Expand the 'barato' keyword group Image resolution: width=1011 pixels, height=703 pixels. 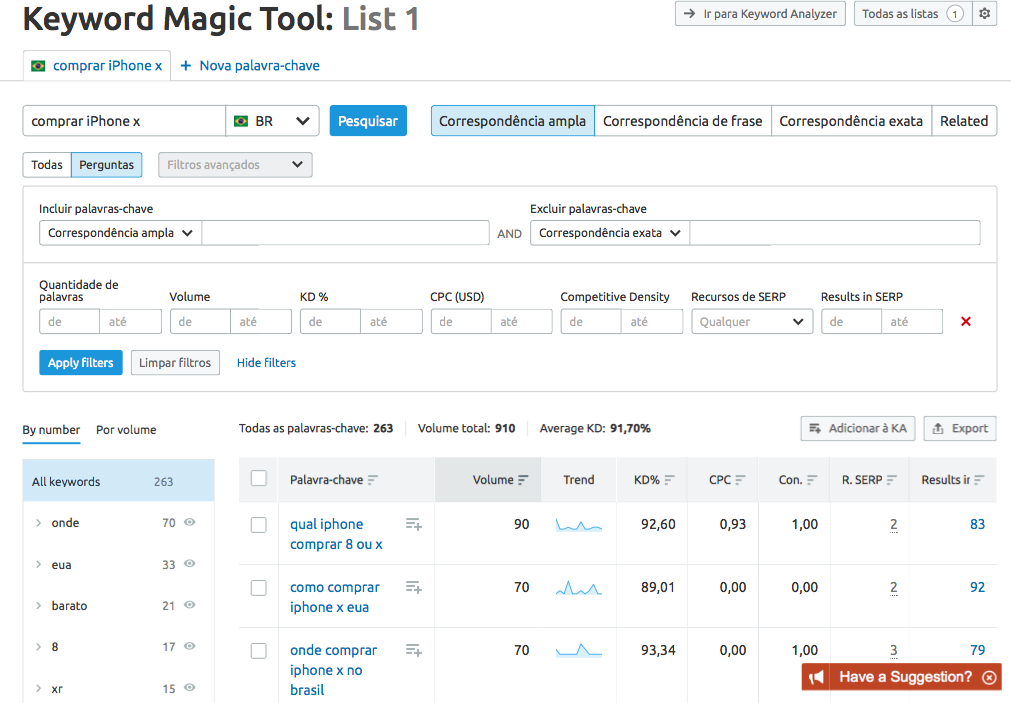click(x=39, y=606)
